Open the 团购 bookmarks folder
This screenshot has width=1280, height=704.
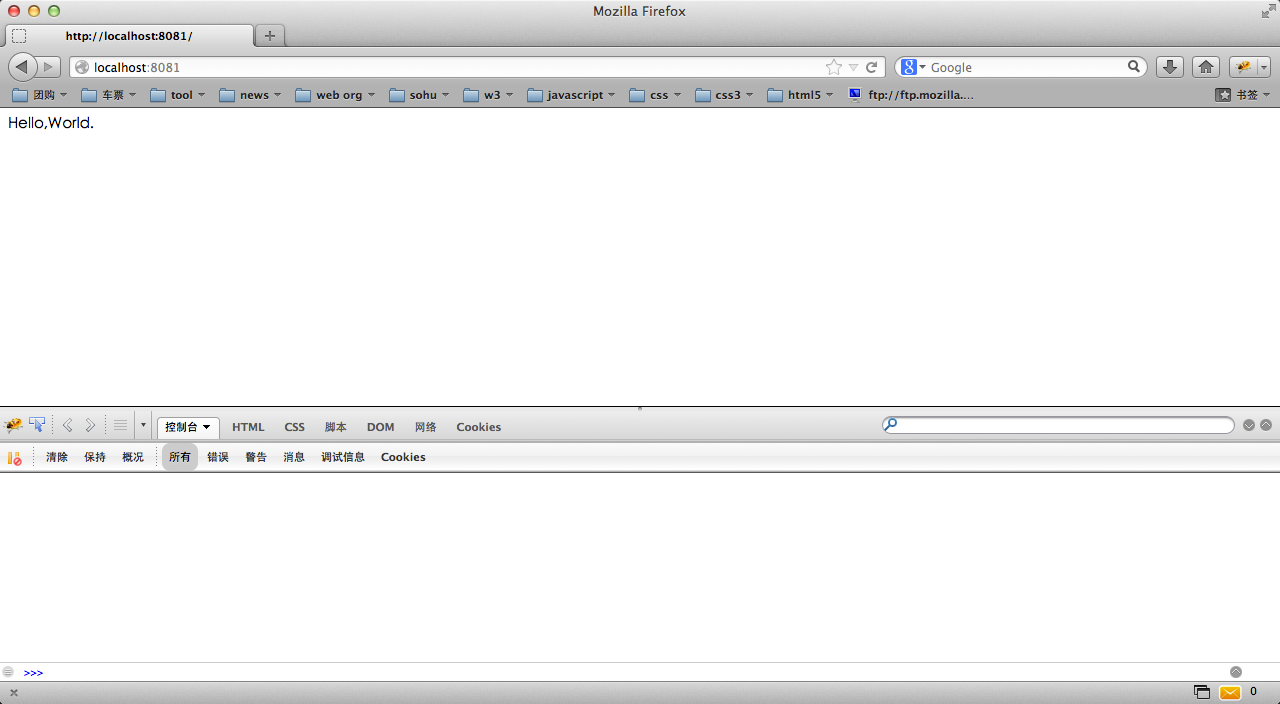coord(40,95)
